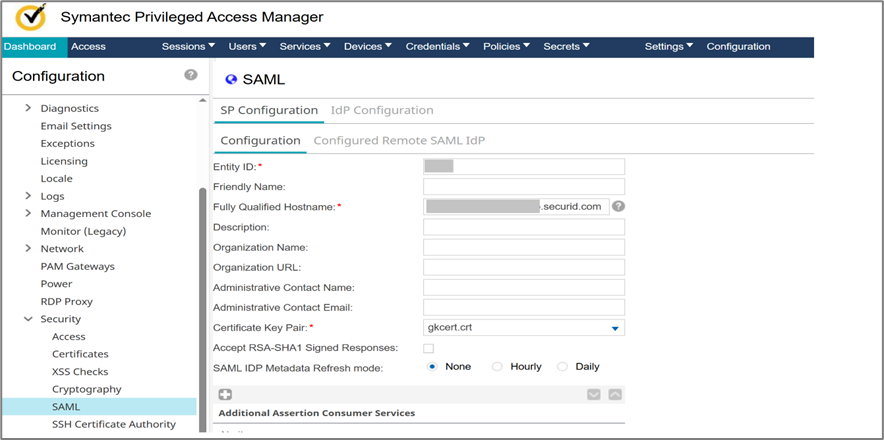Image resolution: width=884 pixels, height=440 pixels.
Task: Open Configured Remote SAML IdP tab
Action: [399, 140]
